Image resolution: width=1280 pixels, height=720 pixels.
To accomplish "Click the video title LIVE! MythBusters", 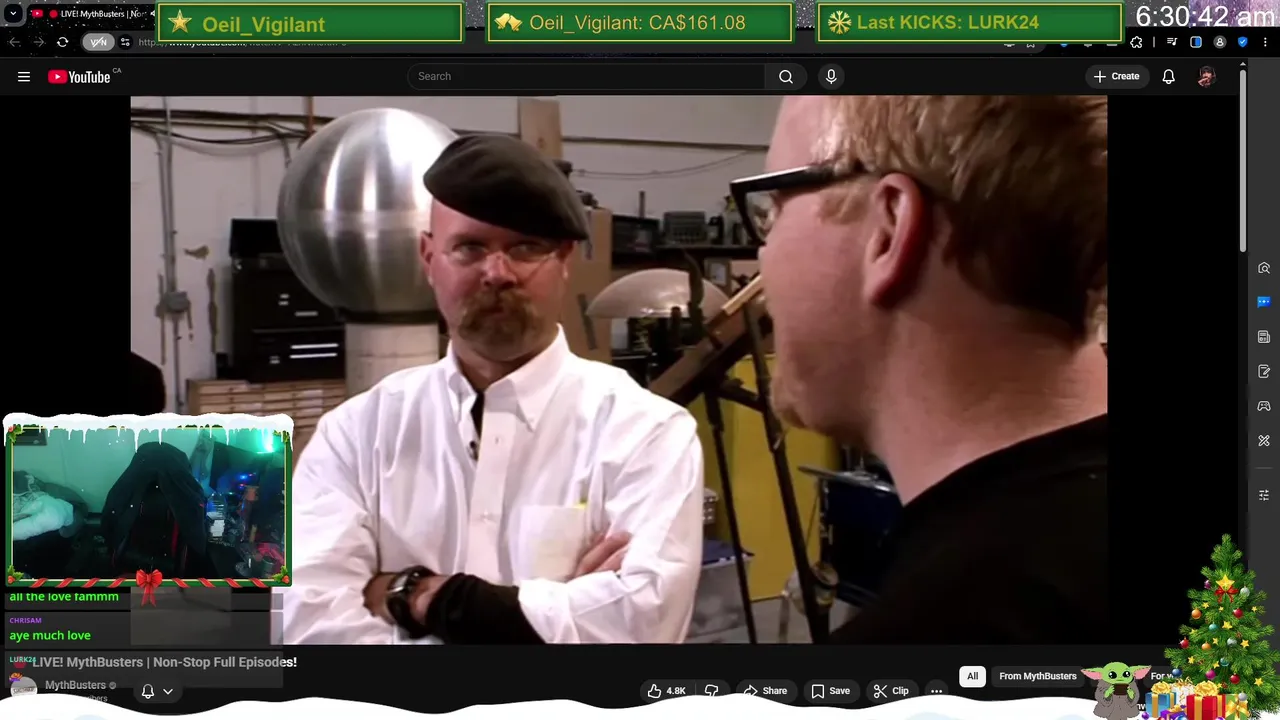I will (x=164, y=662).
